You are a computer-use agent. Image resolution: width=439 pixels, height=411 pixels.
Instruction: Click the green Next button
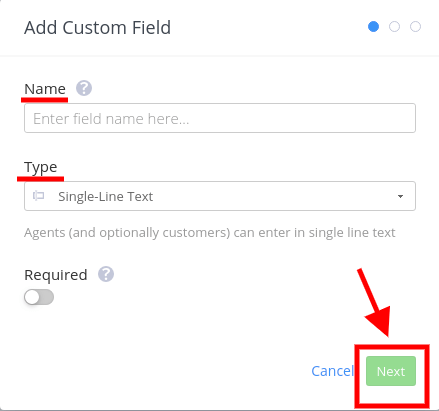coord(391,371)
